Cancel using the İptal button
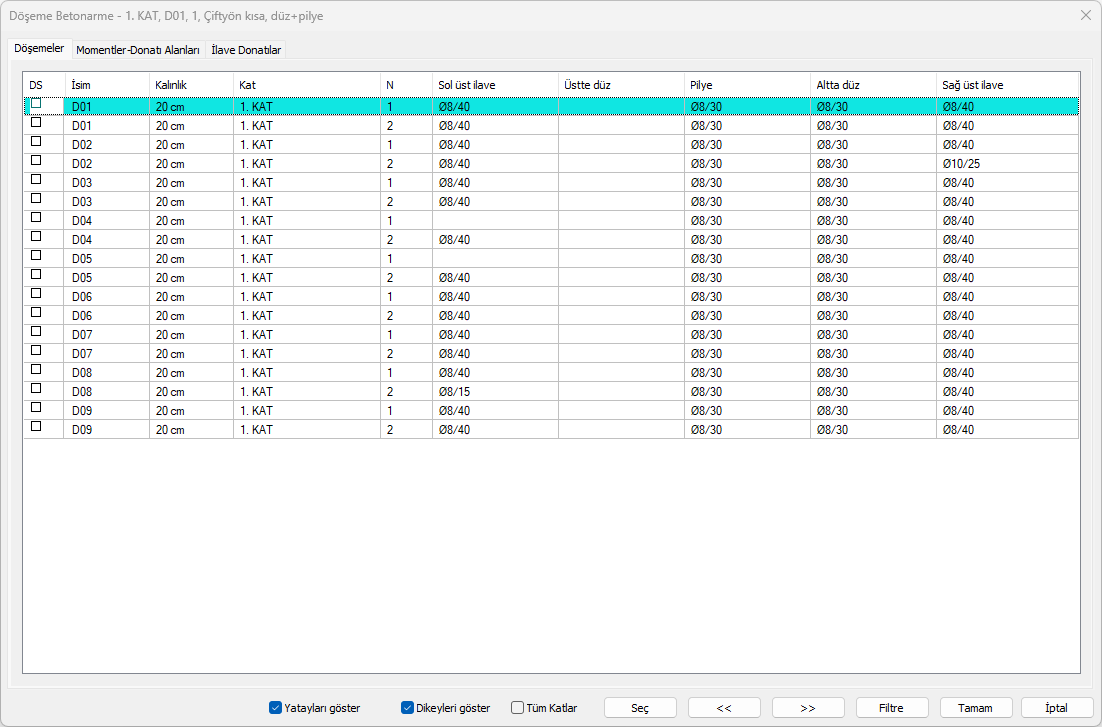Screen dimensions: 1102x727 1056,708
